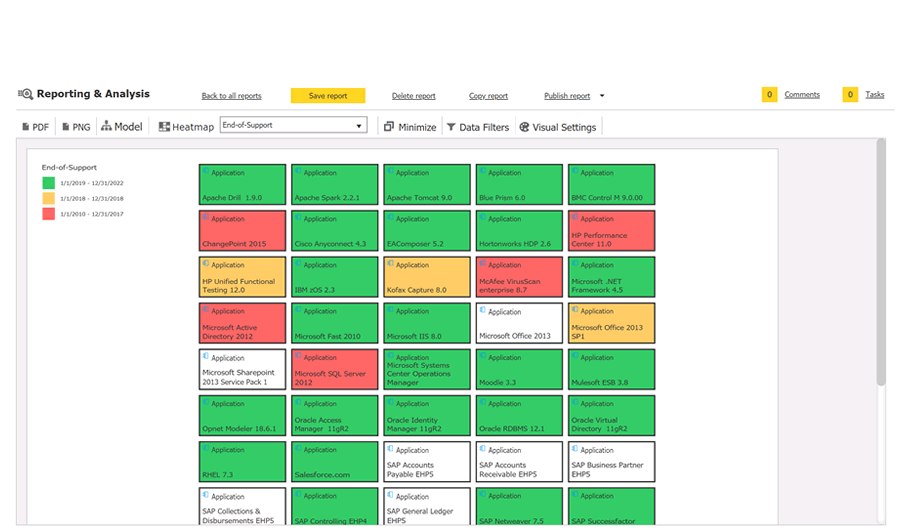This screenshot has height=528, width=900.
Task: Click the PNG export icon
Action: tap(66, 127)
